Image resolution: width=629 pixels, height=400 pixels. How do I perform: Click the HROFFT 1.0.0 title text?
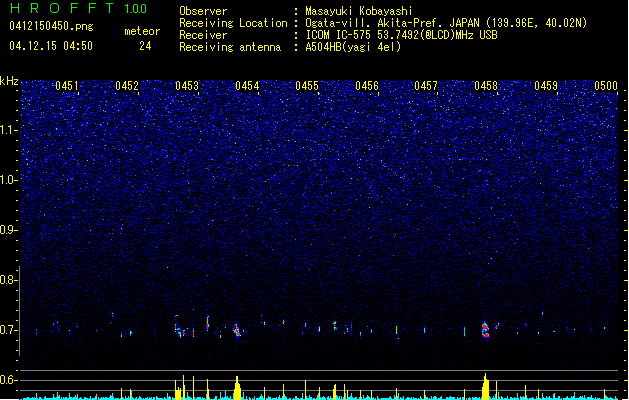pyautogui.click(x=79, y=8)
